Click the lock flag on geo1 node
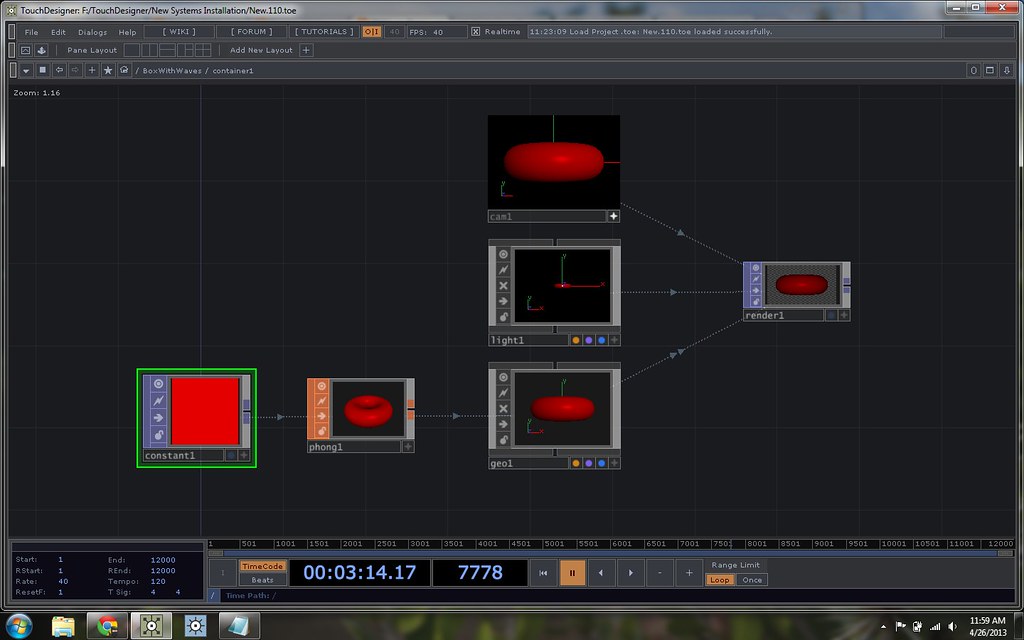Viewport: 1024px width, 640px height. coord(503,440)
